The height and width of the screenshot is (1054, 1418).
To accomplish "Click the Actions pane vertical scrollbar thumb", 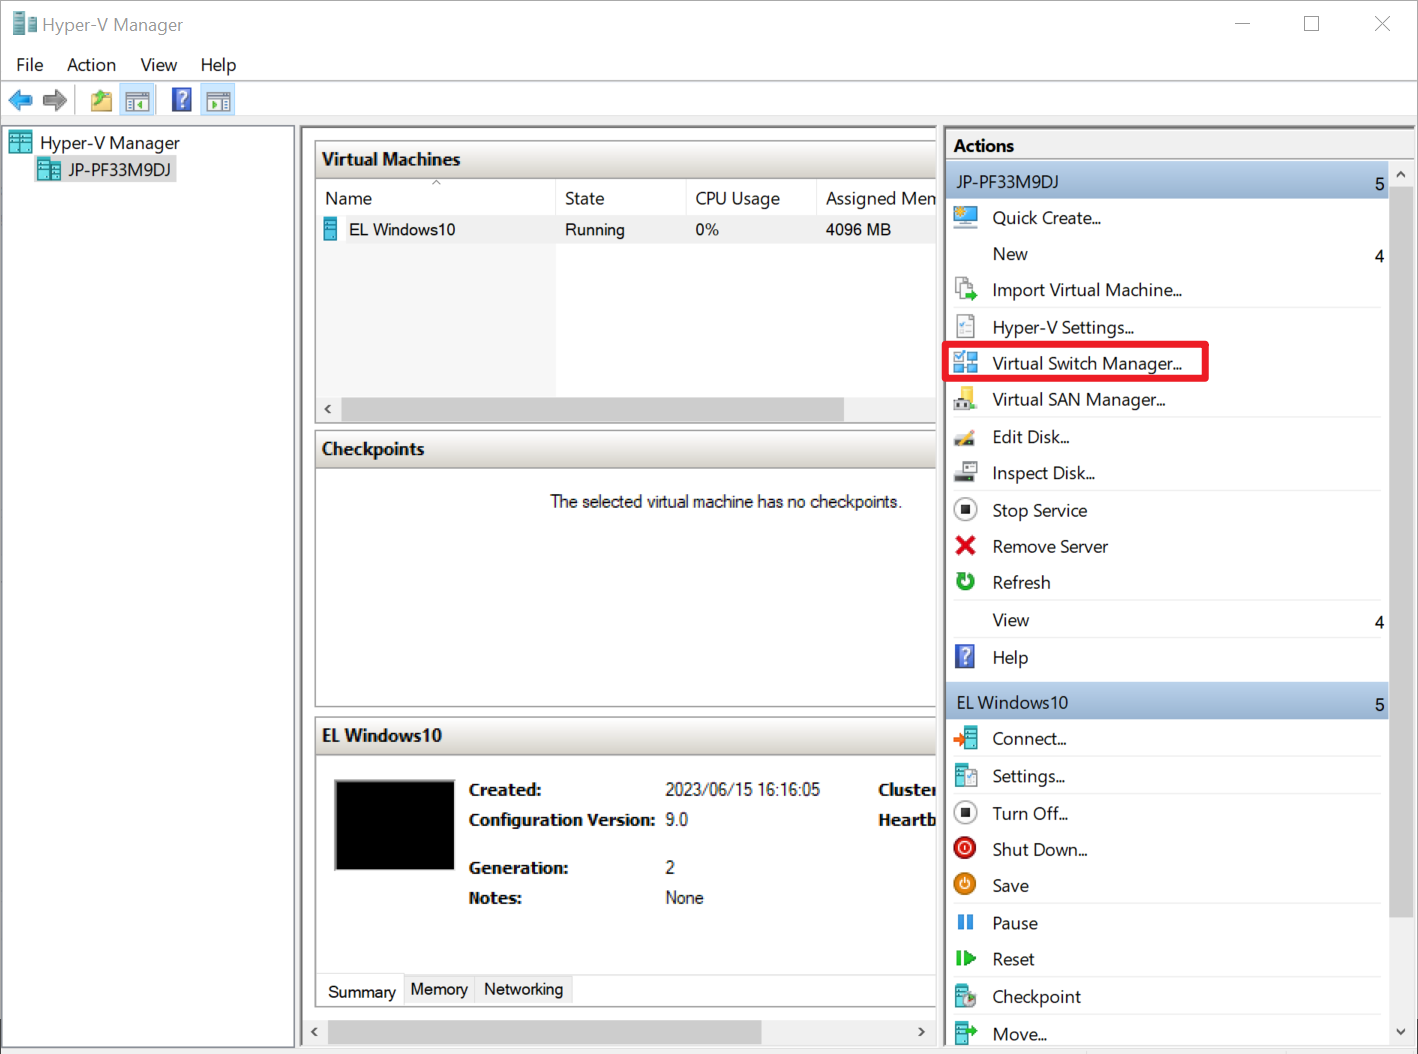I will 1401,552.
